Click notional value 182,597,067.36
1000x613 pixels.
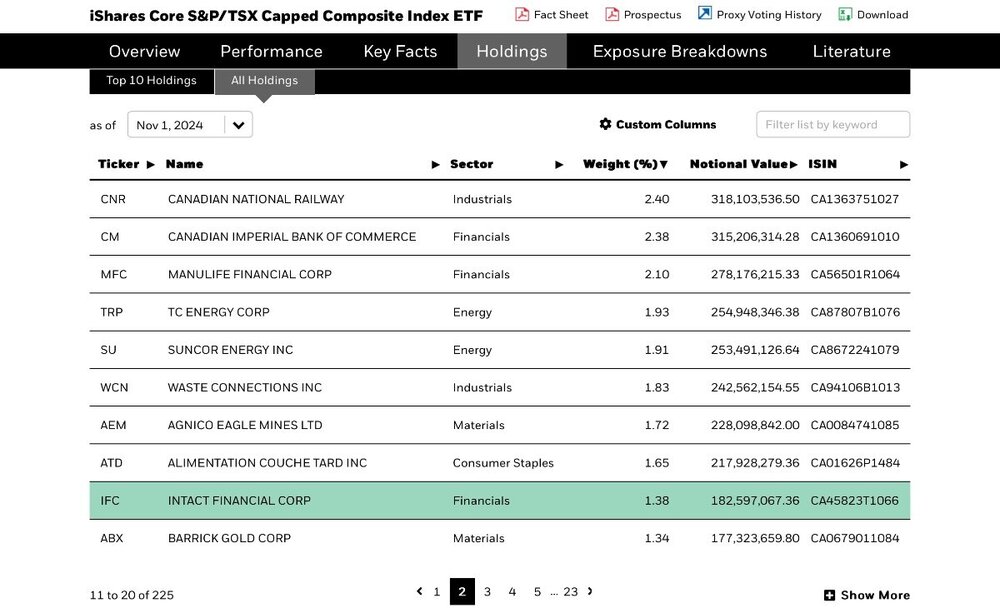(755, 500)
